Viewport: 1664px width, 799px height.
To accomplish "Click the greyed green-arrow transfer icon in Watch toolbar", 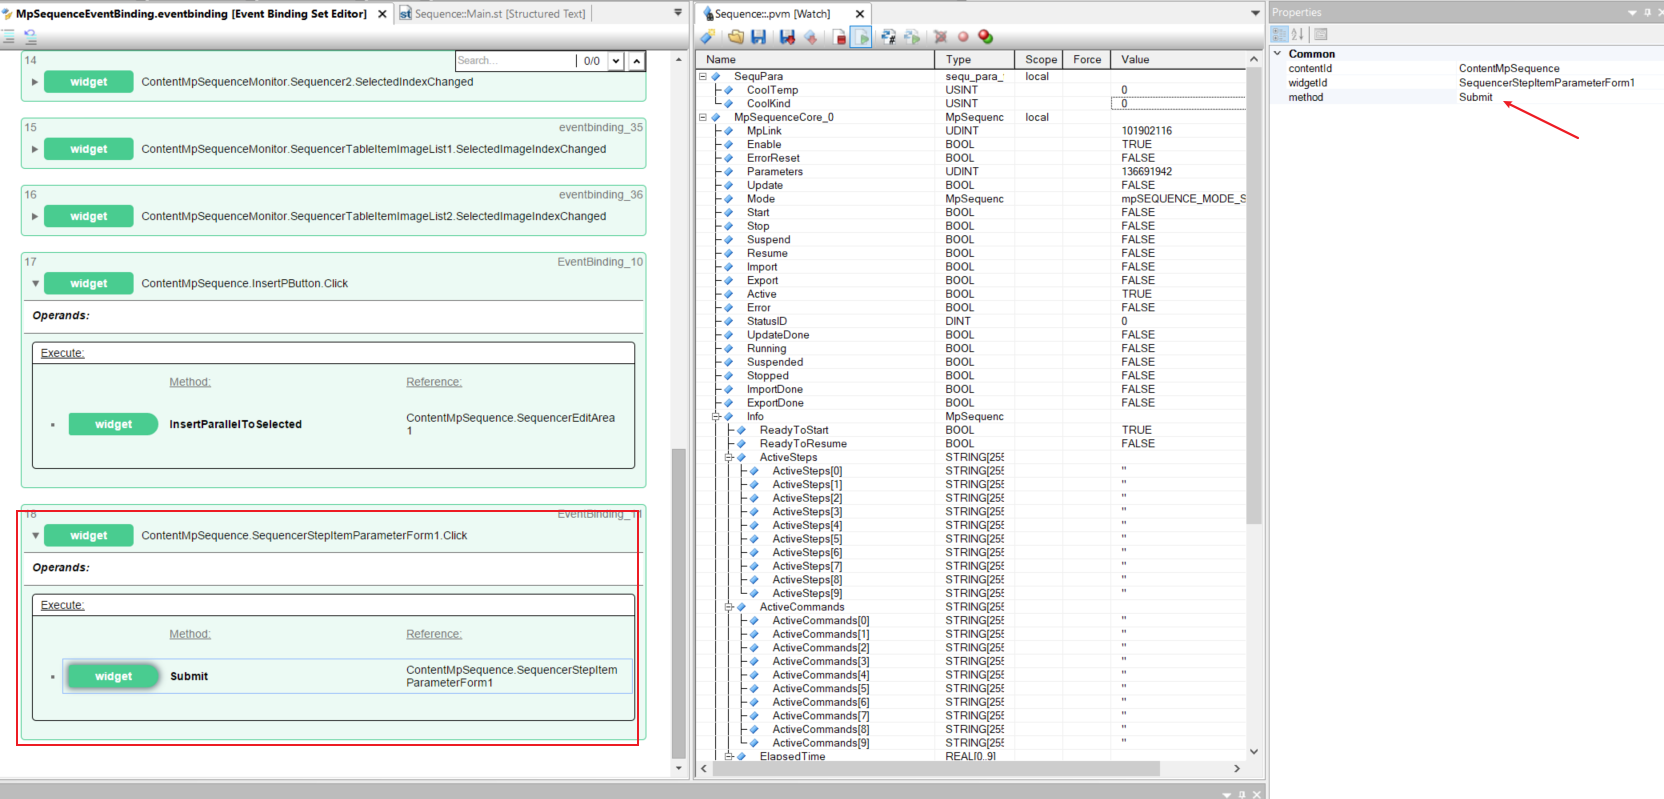I will (x=912, y=37).
